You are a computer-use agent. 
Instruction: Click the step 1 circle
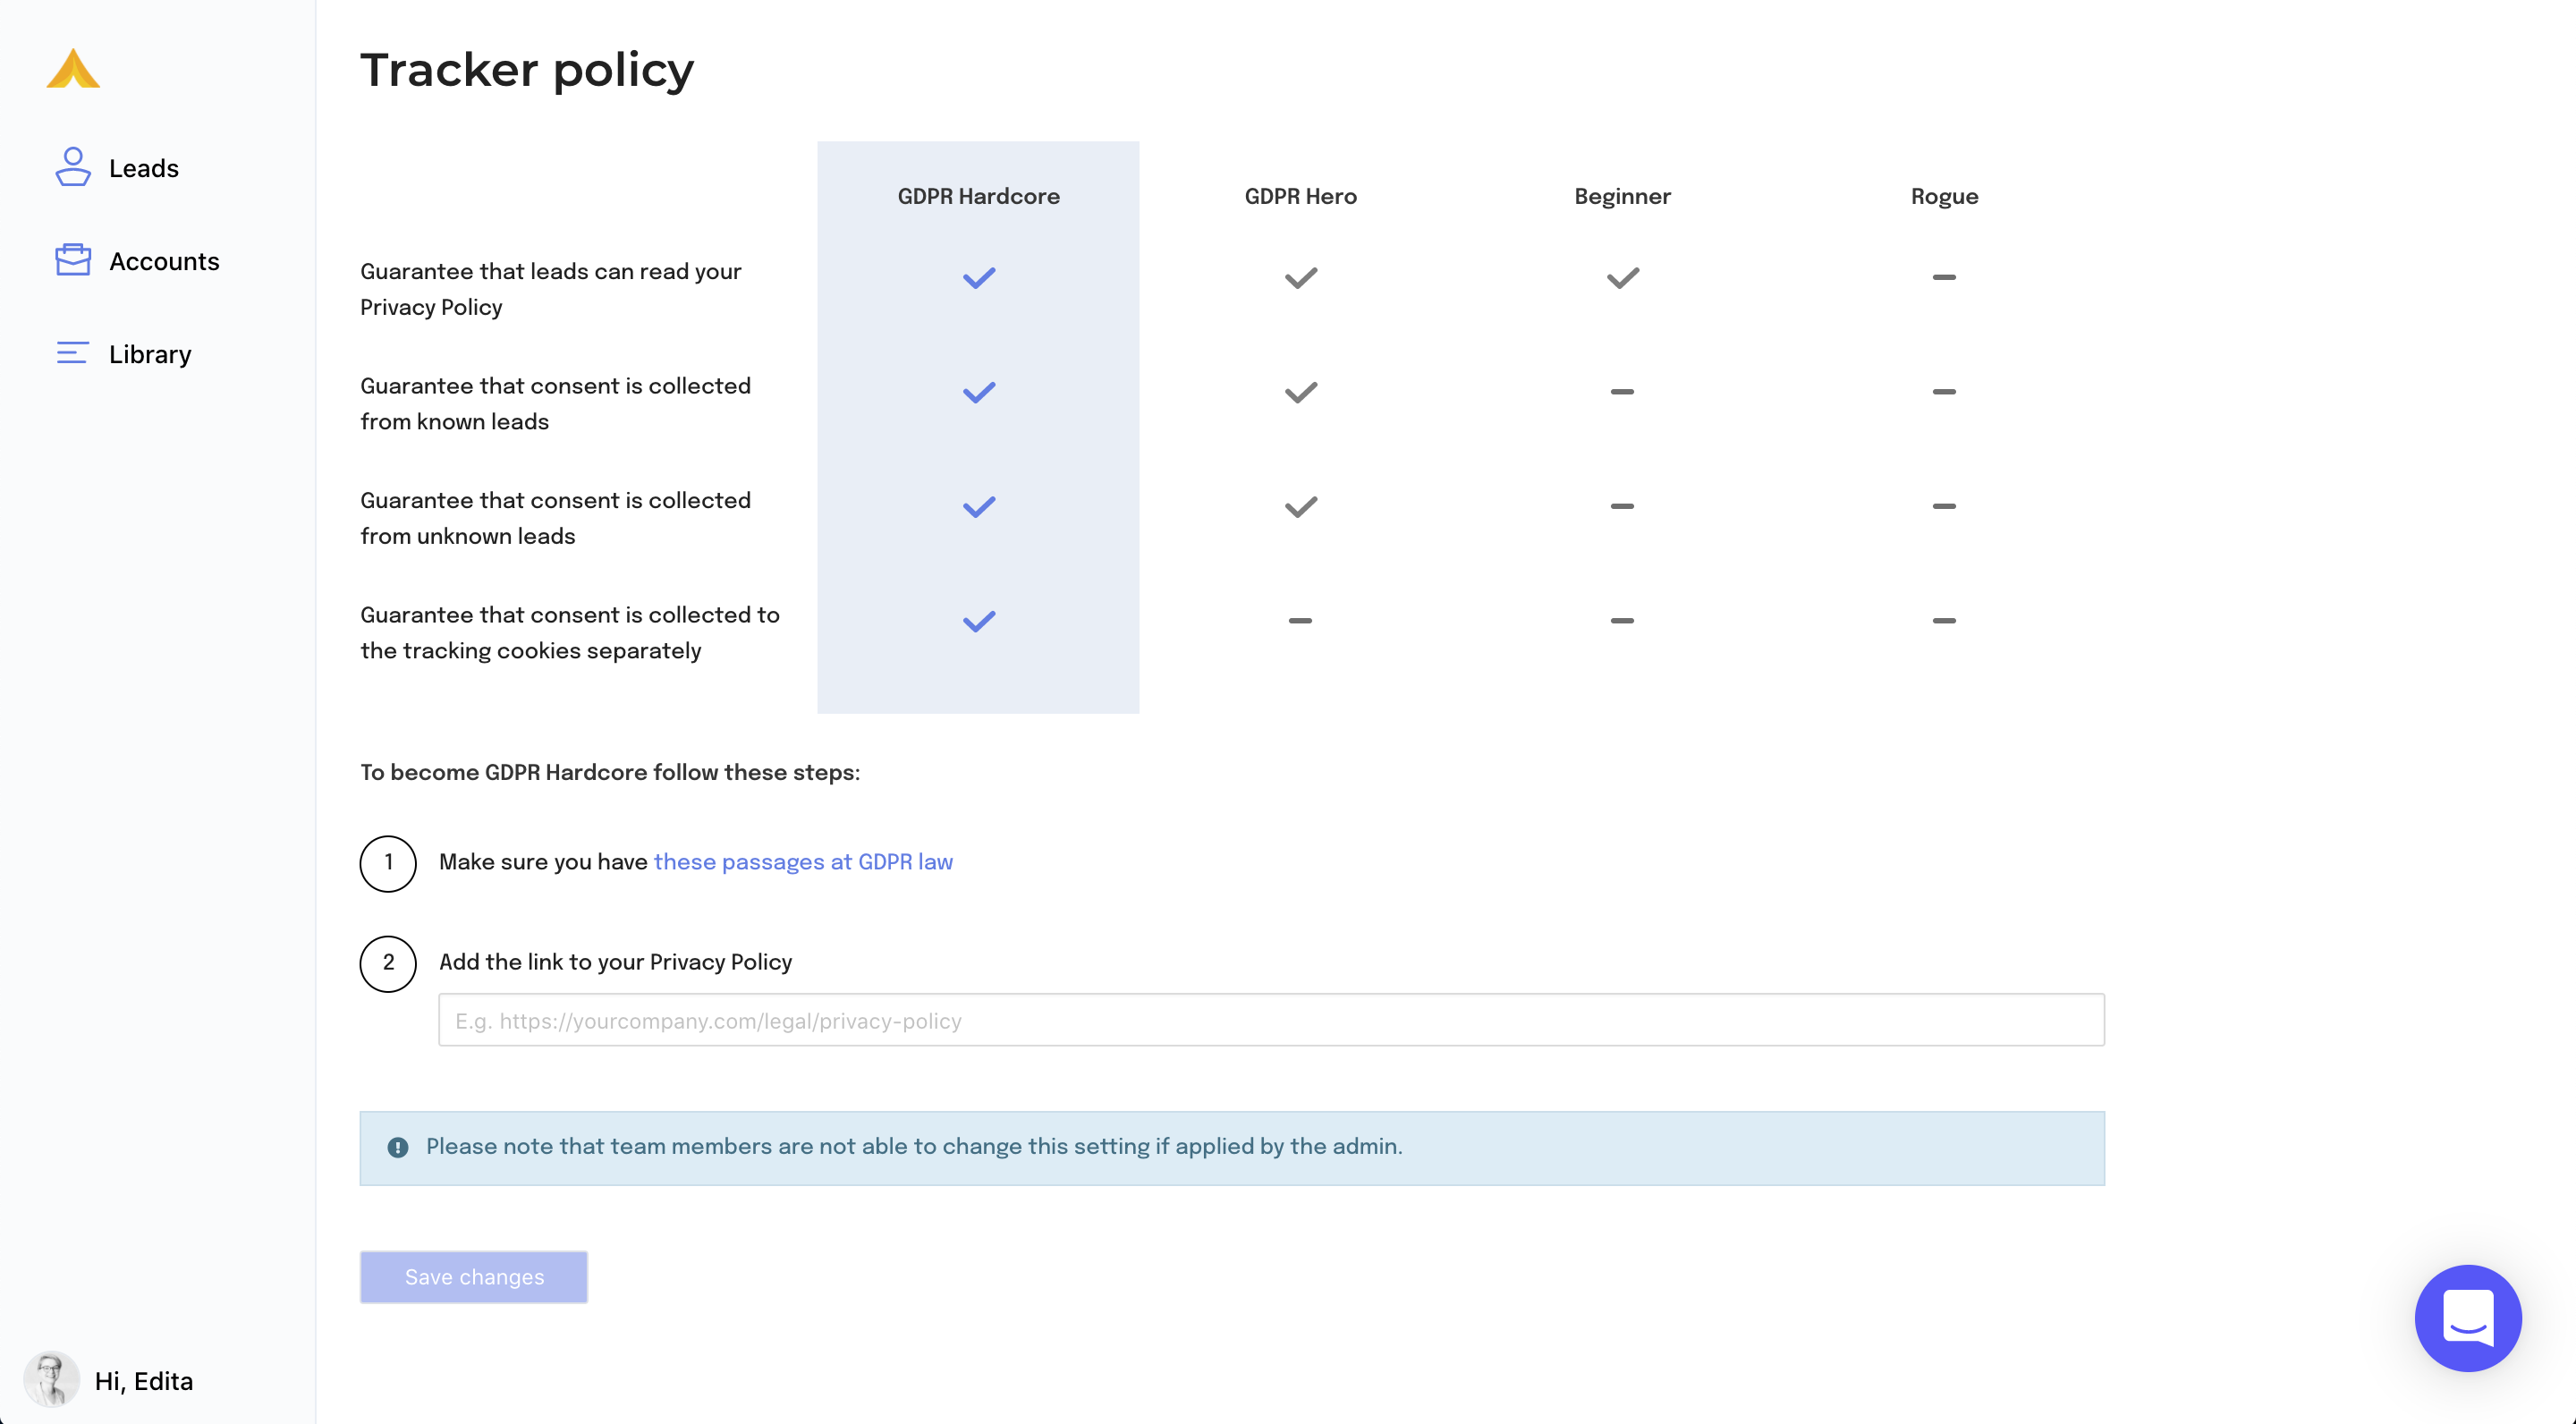click(x=388, y=863)
